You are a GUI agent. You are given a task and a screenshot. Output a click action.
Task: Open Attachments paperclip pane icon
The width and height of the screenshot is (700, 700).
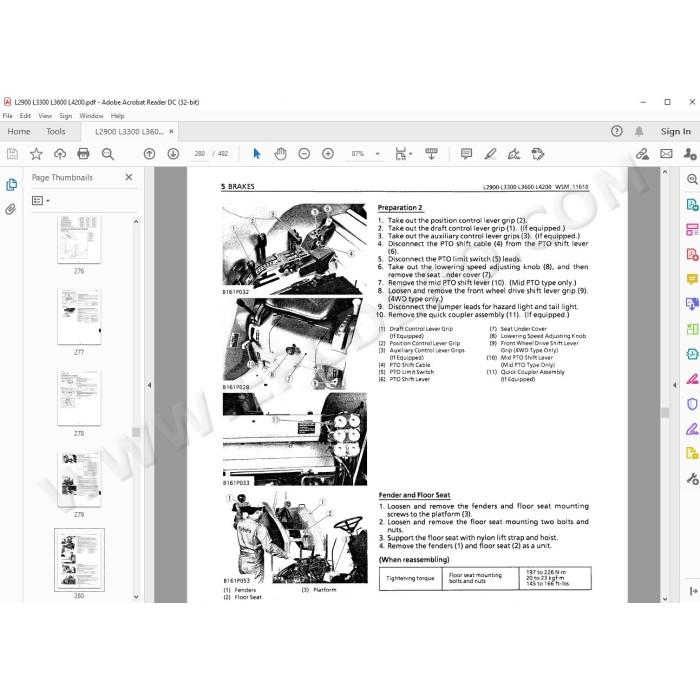(11, 209)
